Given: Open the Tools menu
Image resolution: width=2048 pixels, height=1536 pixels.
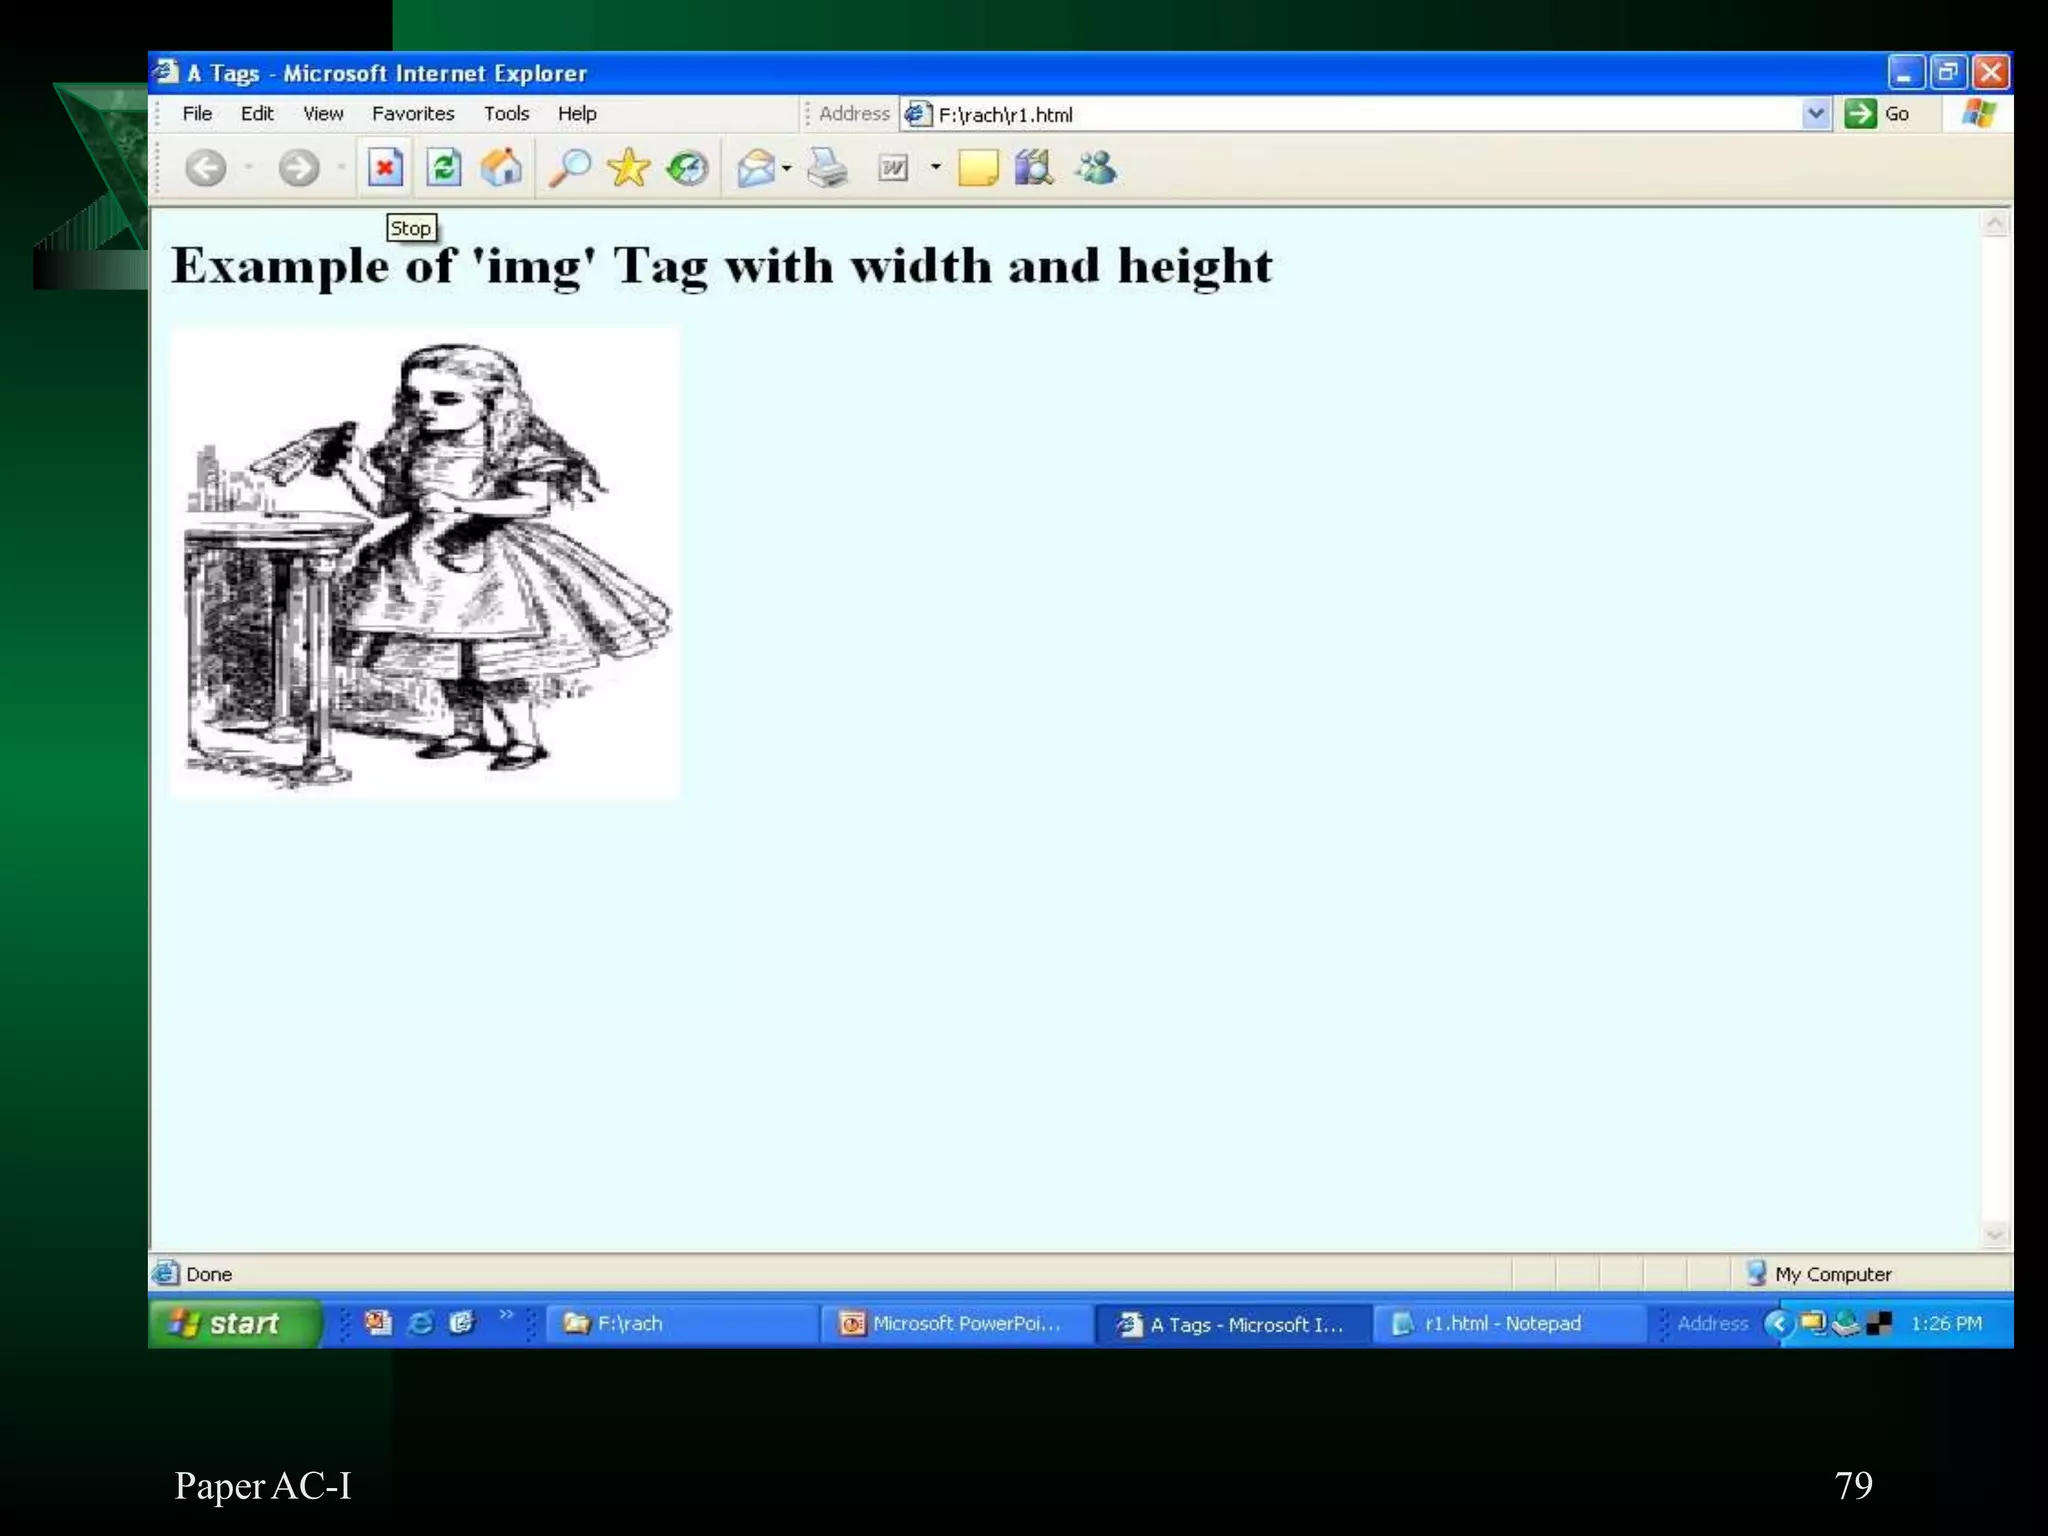Looking at the screenshot, I should [506, 114].
